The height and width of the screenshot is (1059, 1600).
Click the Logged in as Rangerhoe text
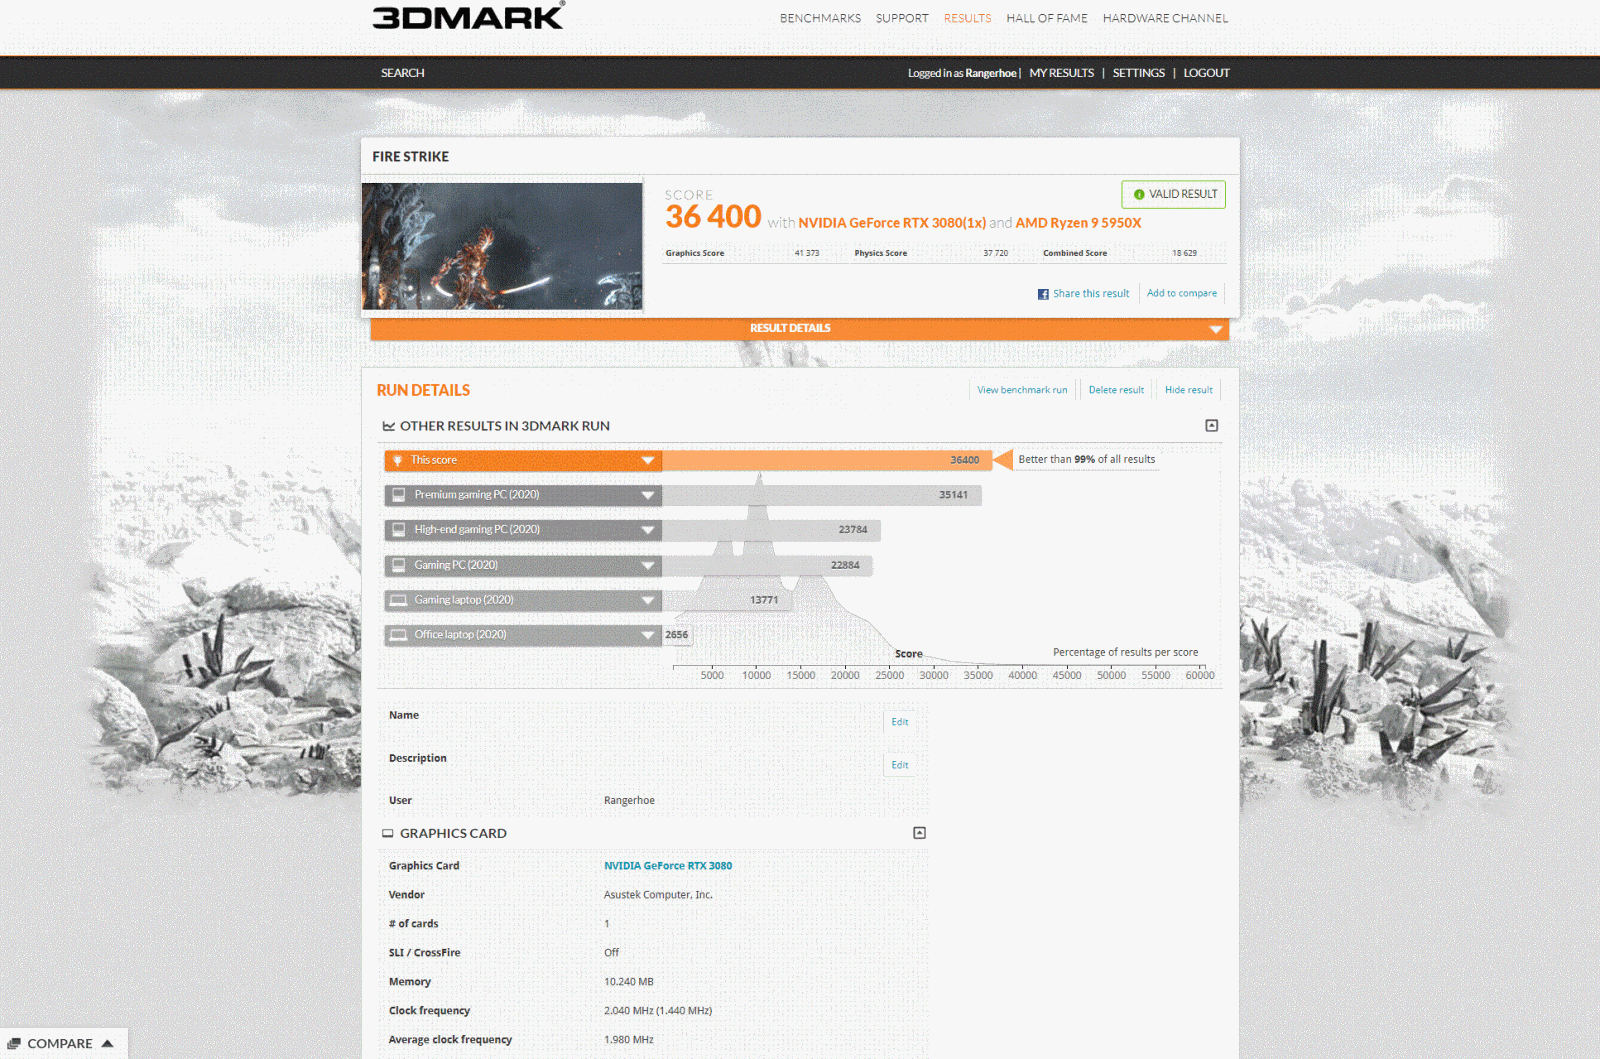click(962, 73)
